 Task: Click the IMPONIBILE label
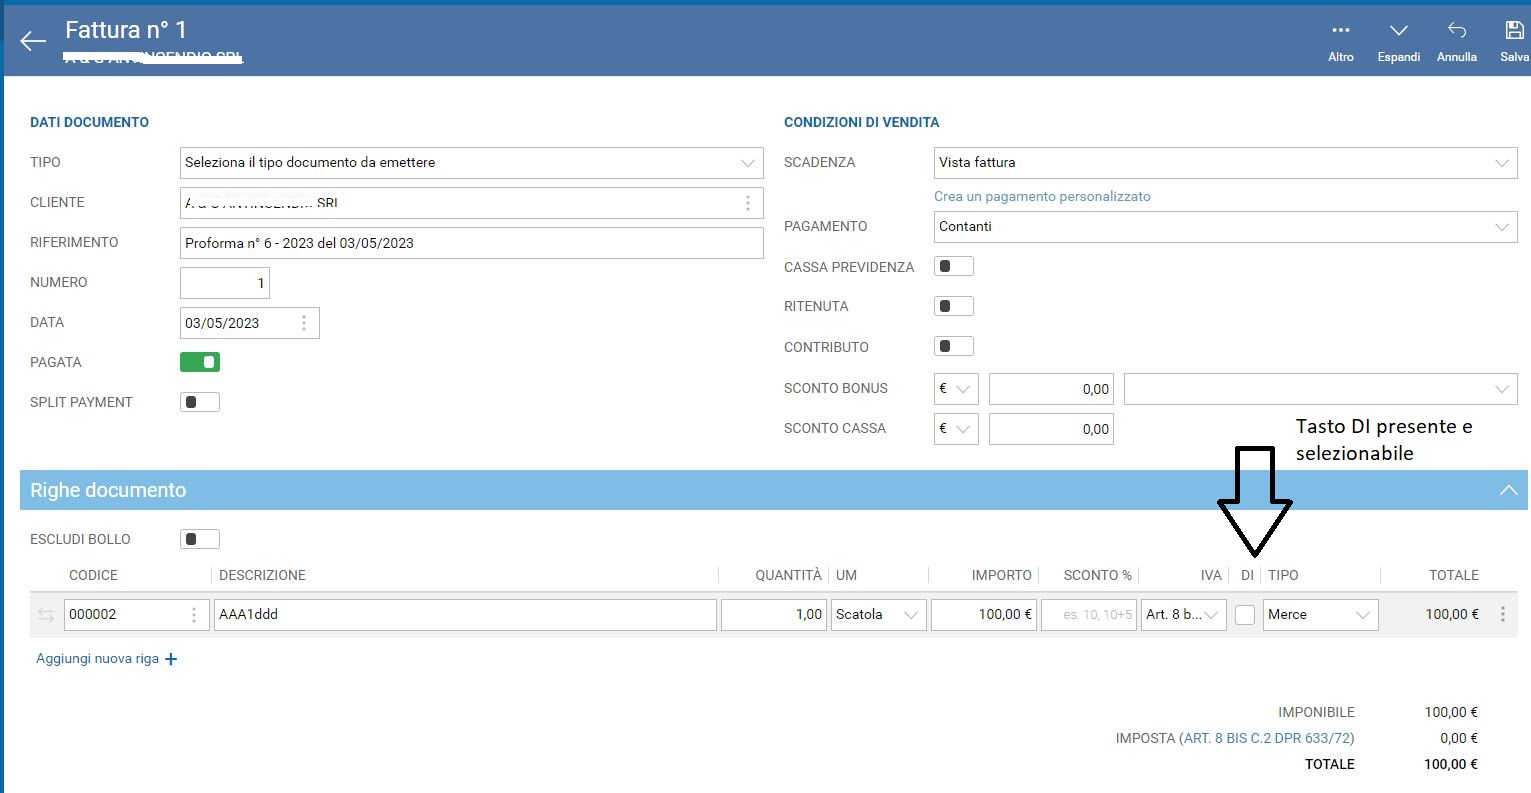pos(1316,713)
